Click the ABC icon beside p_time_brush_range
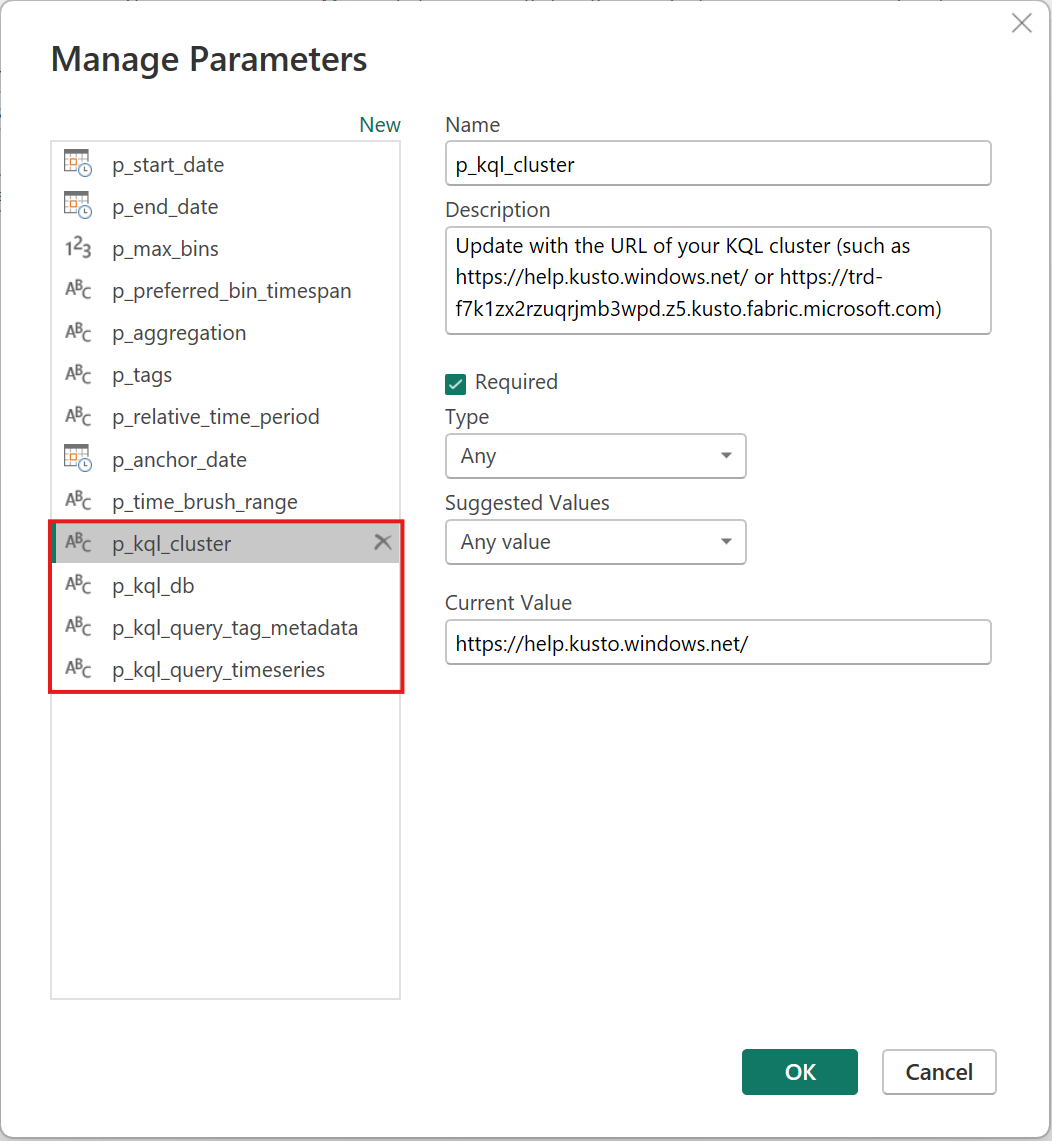The width and height of the screenshot is (1052, 1141). [x=77, y=501]
